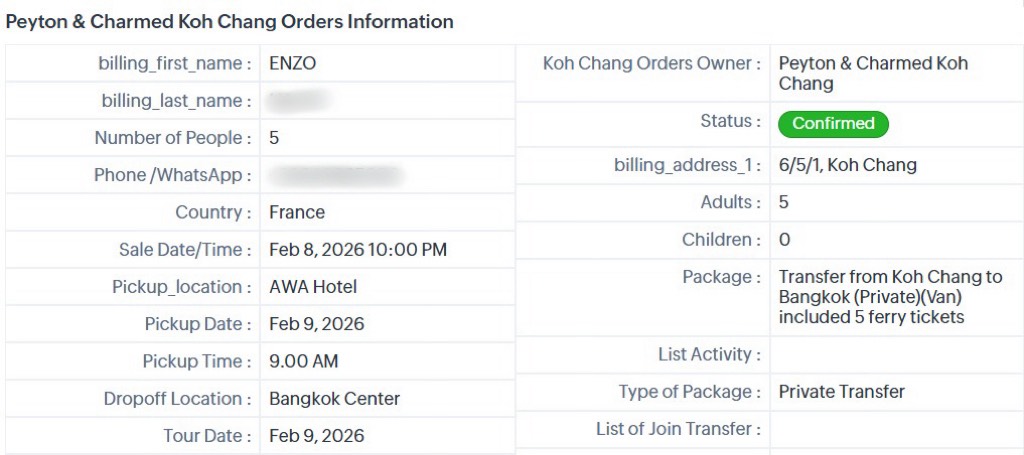The width and height of the screenshot is (1024, 455).
Task: Click the Pickup Date value field
Action: [316, 324]
